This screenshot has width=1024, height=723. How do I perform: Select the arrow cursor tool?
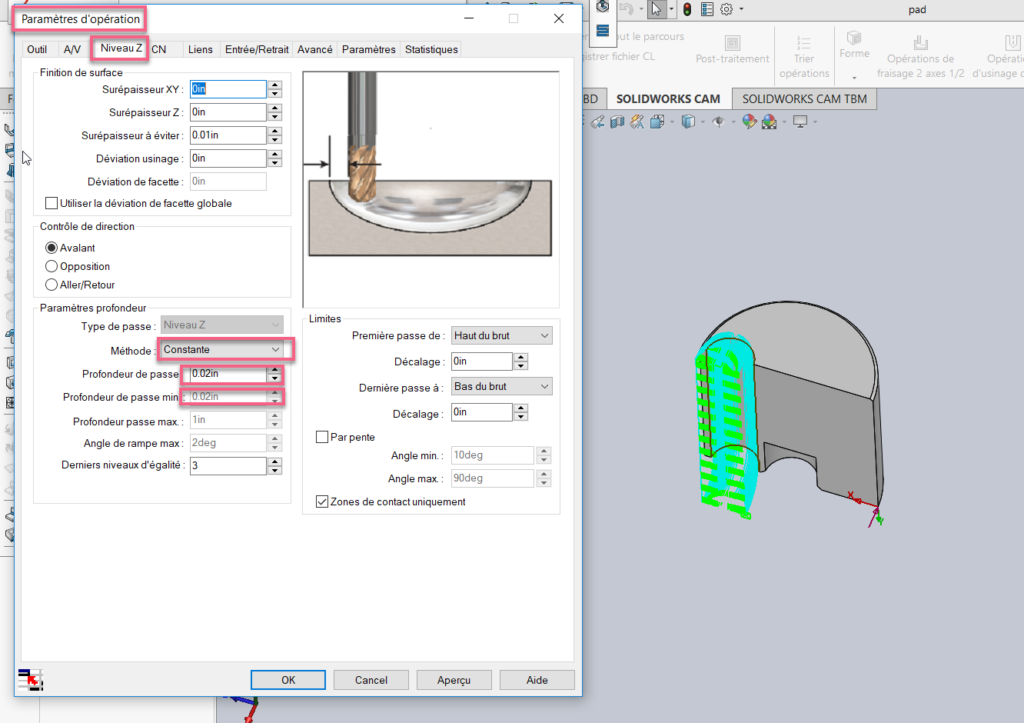(656, 9)
